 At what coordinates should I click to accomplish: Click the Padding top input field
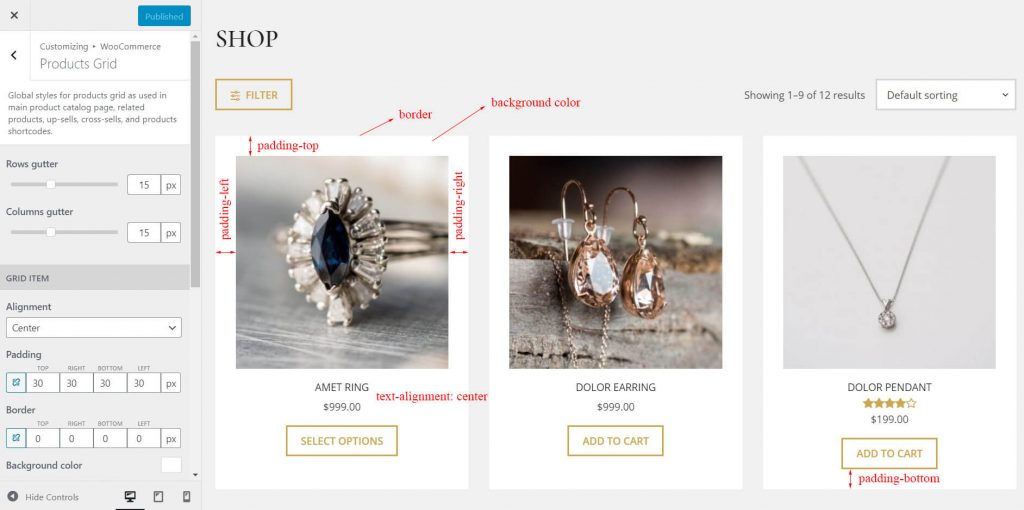pos(43,383)
